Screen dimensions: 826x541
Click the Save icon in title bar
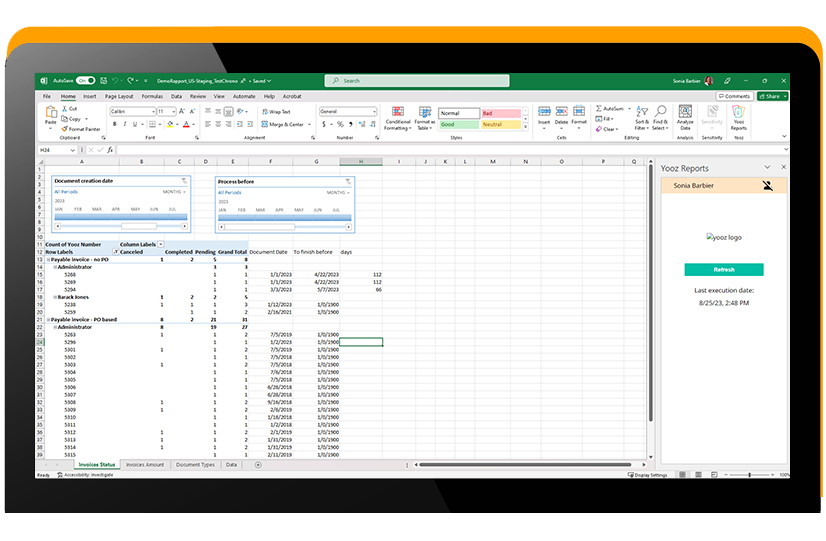pyautogui.click(x=103, y=81)
